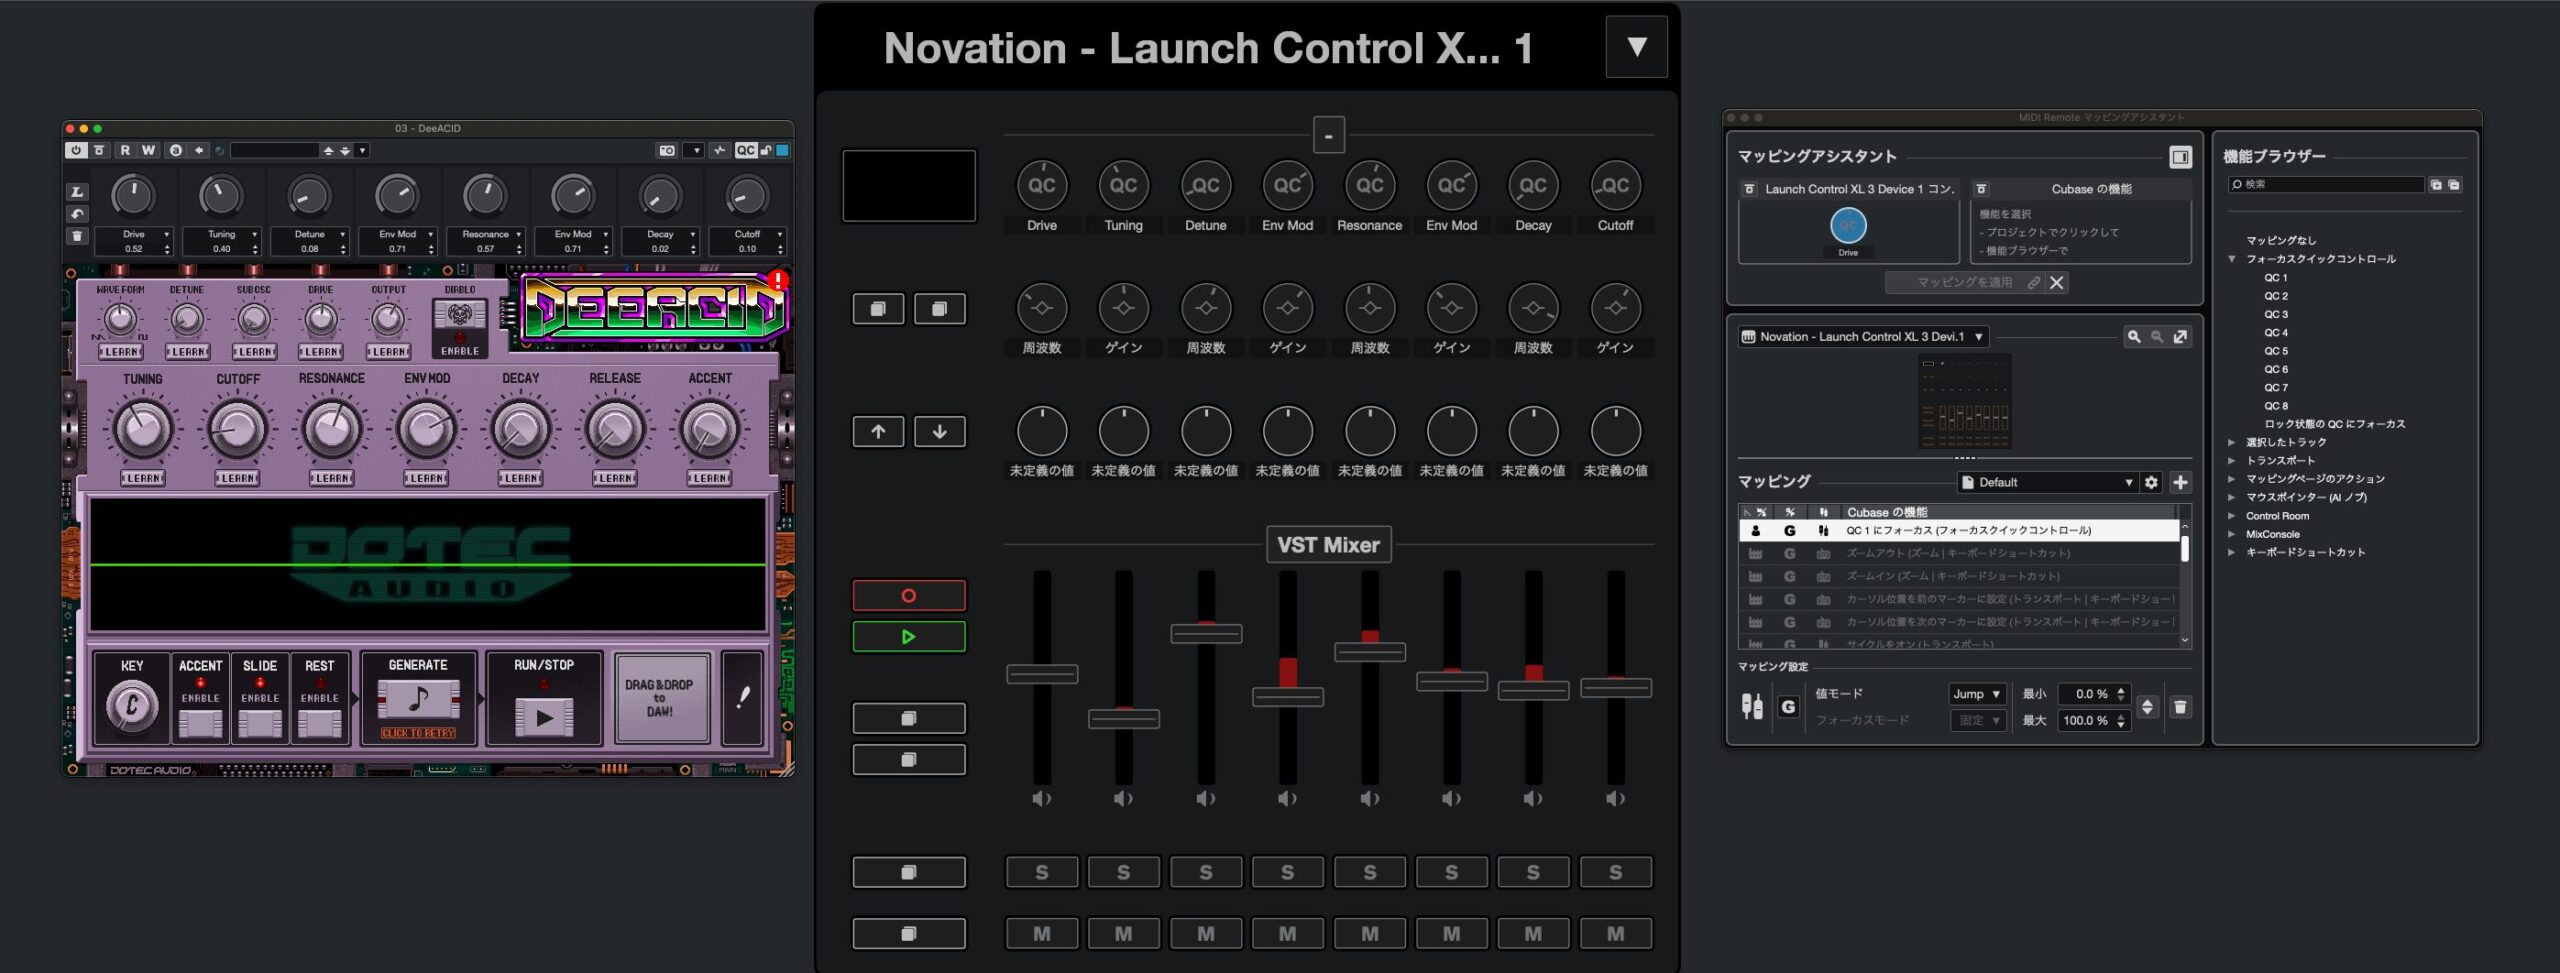
Task: Click the mapping settings gear icon
Action: click(2151, 482)
